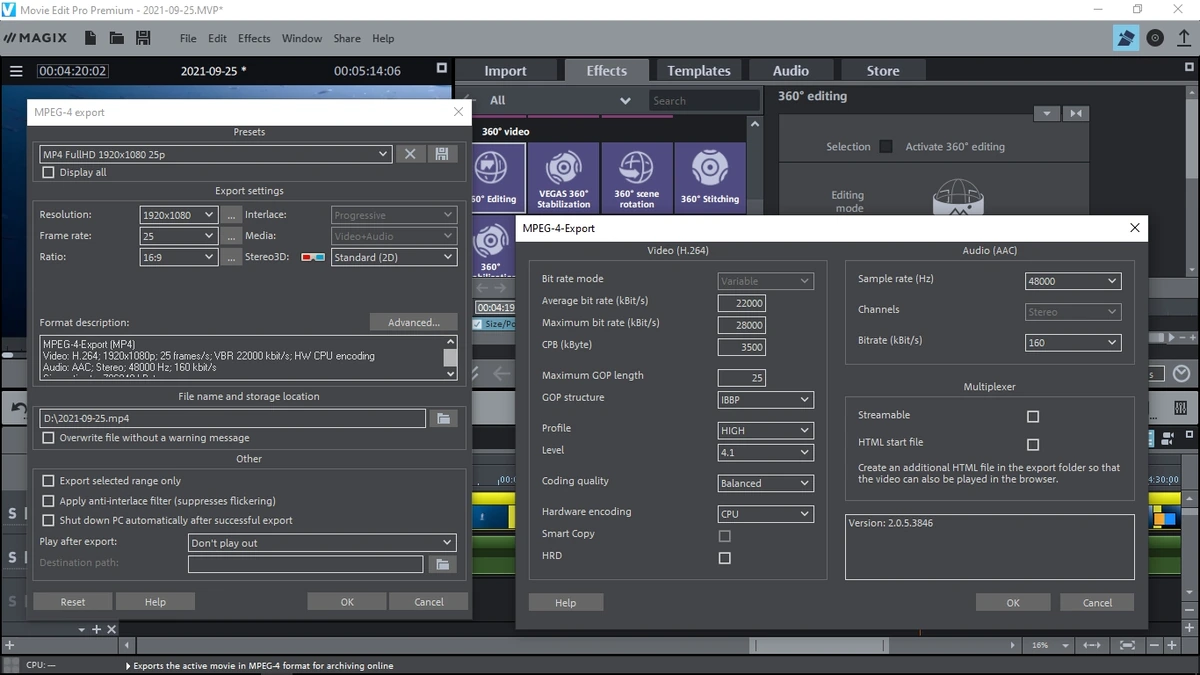Click the Average bit rate field
1200x675 pixels.
click(741, 303)
